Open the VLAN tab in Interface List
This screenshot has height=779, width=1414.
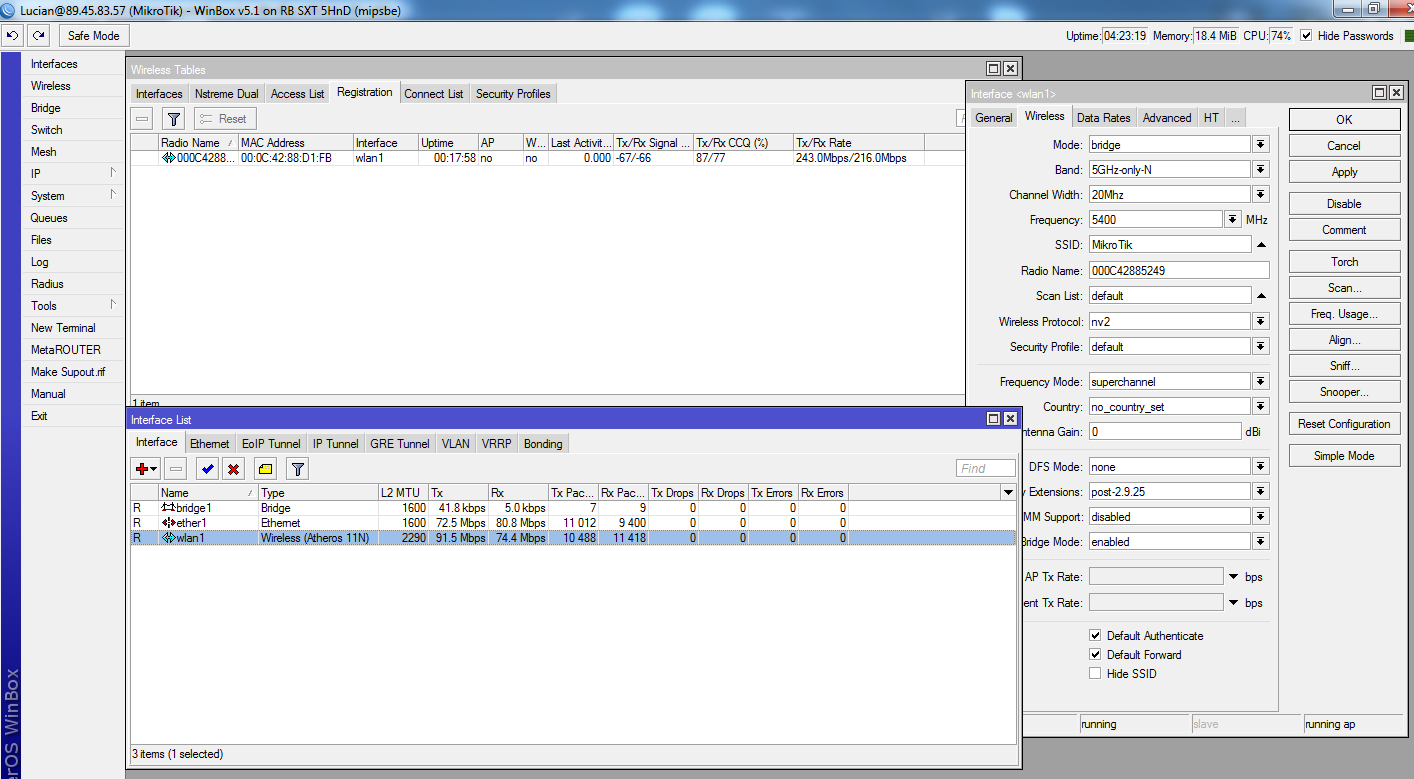pyautogui.click(x=456, y=444)
